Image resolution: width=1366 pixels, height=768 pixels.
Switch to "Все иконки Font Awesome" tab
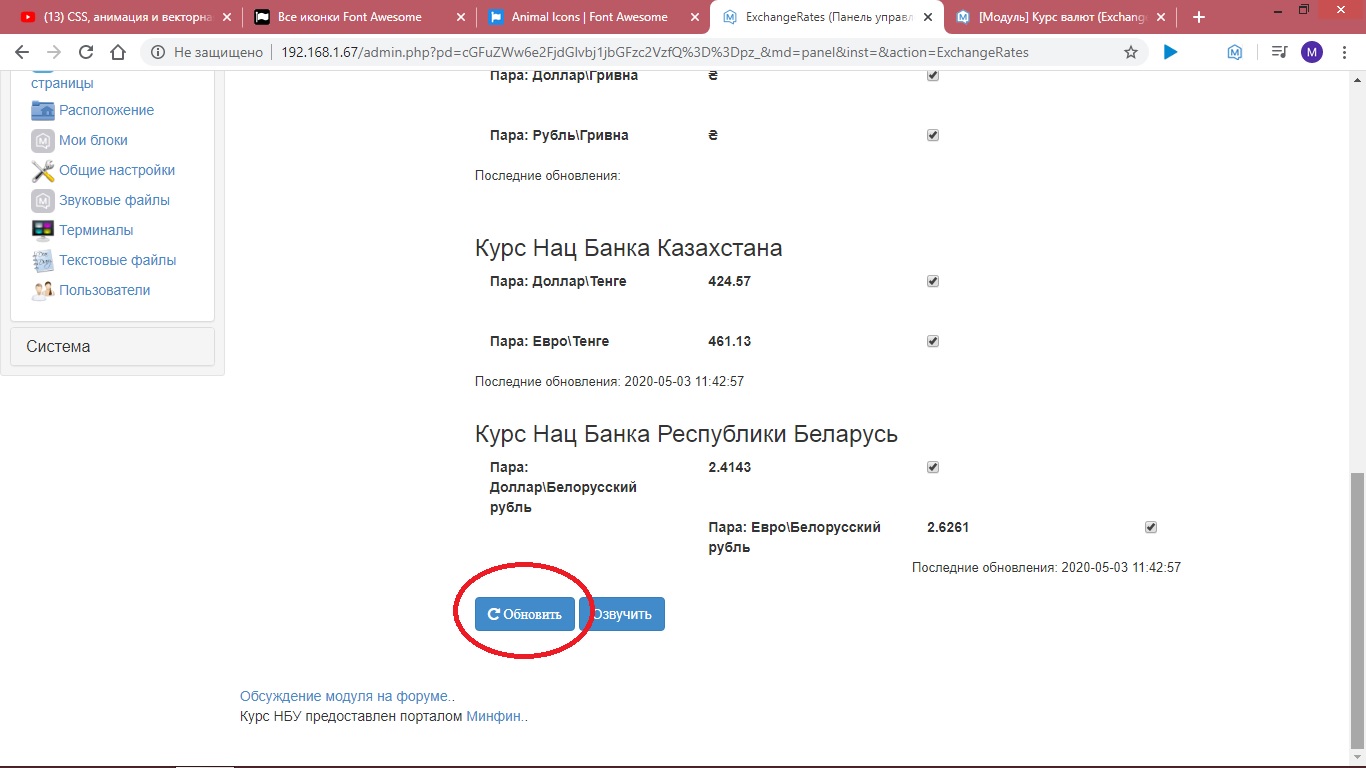[360, 17]
